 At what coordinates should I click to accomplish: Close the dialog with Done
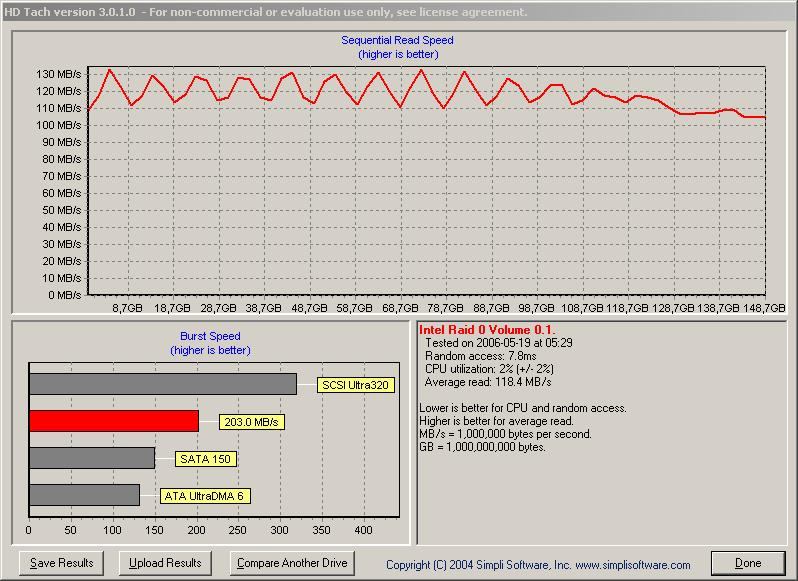(x=748, y=563)
